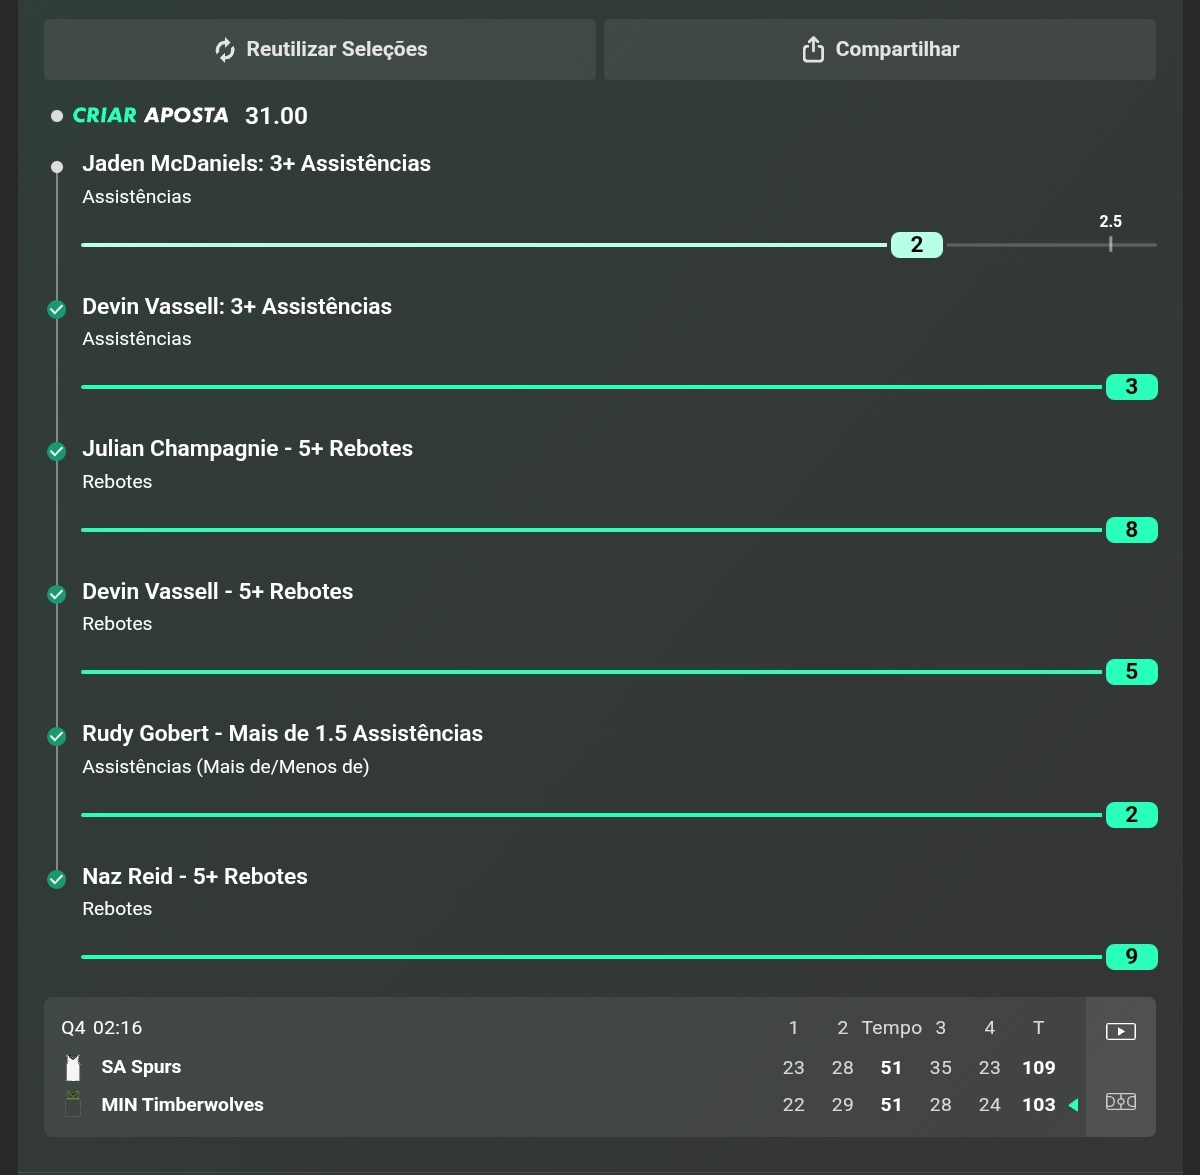Click the MIN Timberwolves team name

(x=182, y=1105)
